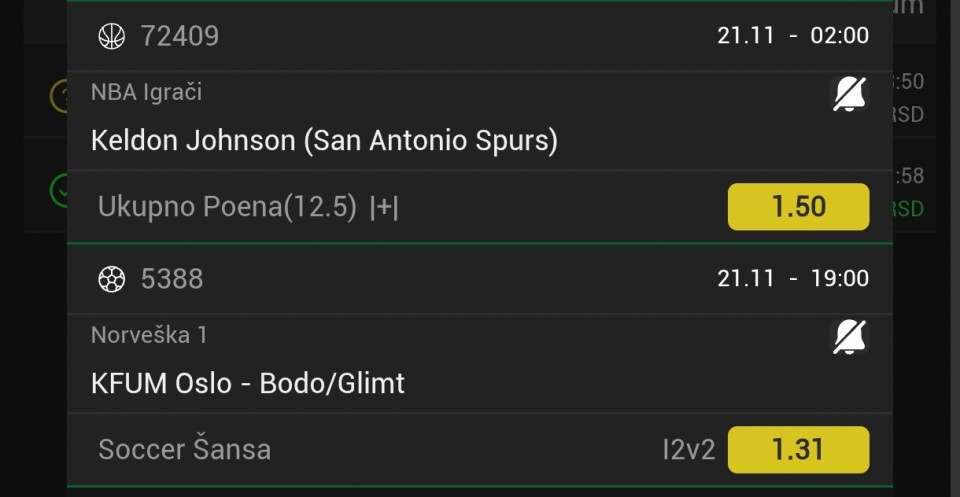This screenshot has width=960, height=497.
Task: Click the basketball sport icon next to 72409
Action: pos(111,36)
